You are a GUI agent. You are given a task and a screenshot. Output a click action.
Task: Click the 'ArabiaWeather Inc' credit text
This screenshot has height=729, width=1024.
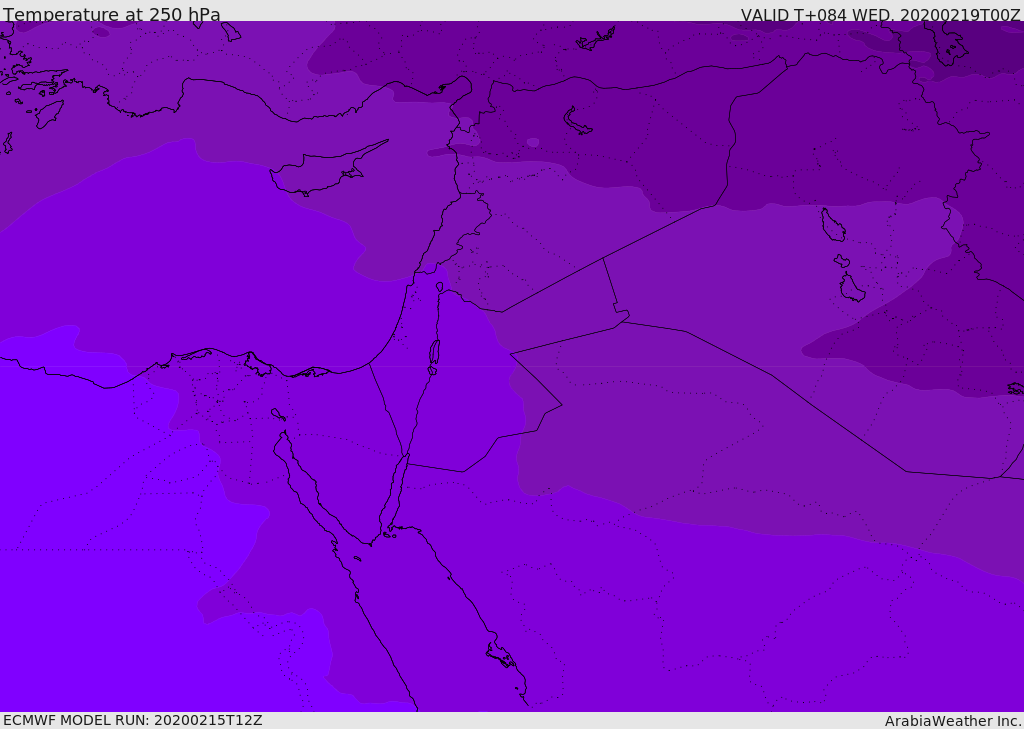click(x=952, y=721)
